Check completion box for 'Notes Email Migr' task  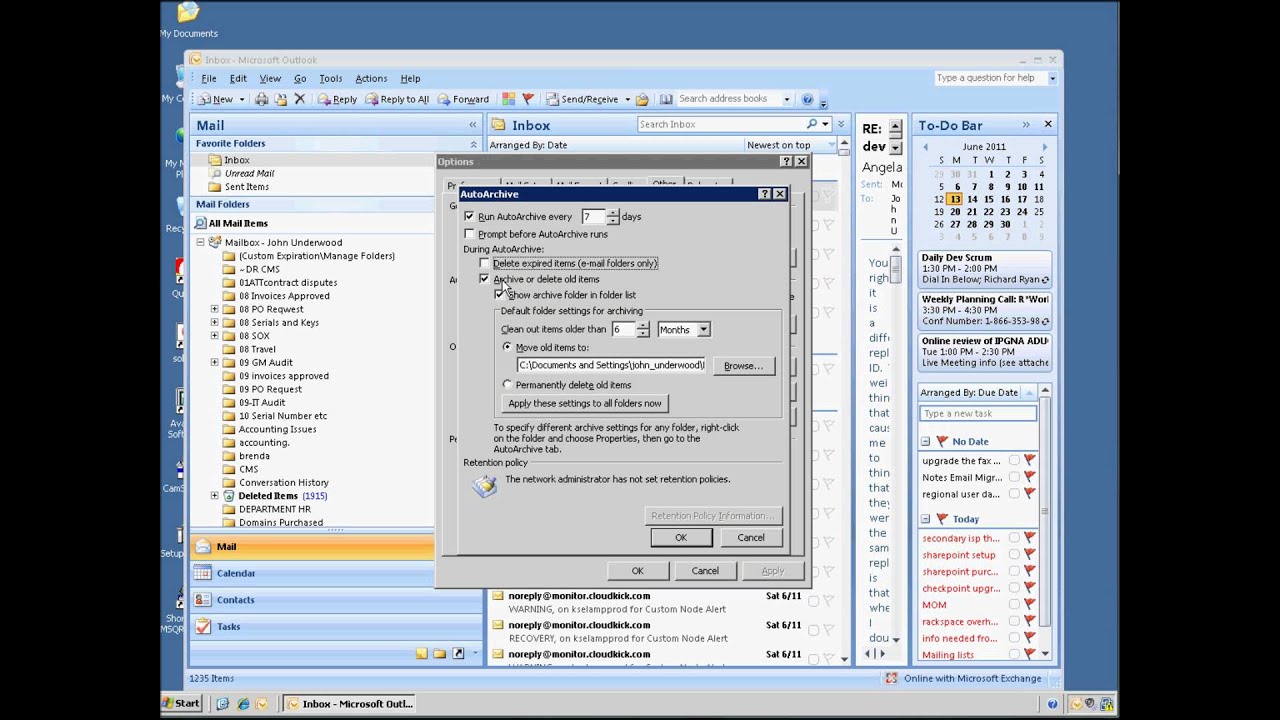[x=1014, y=477]
